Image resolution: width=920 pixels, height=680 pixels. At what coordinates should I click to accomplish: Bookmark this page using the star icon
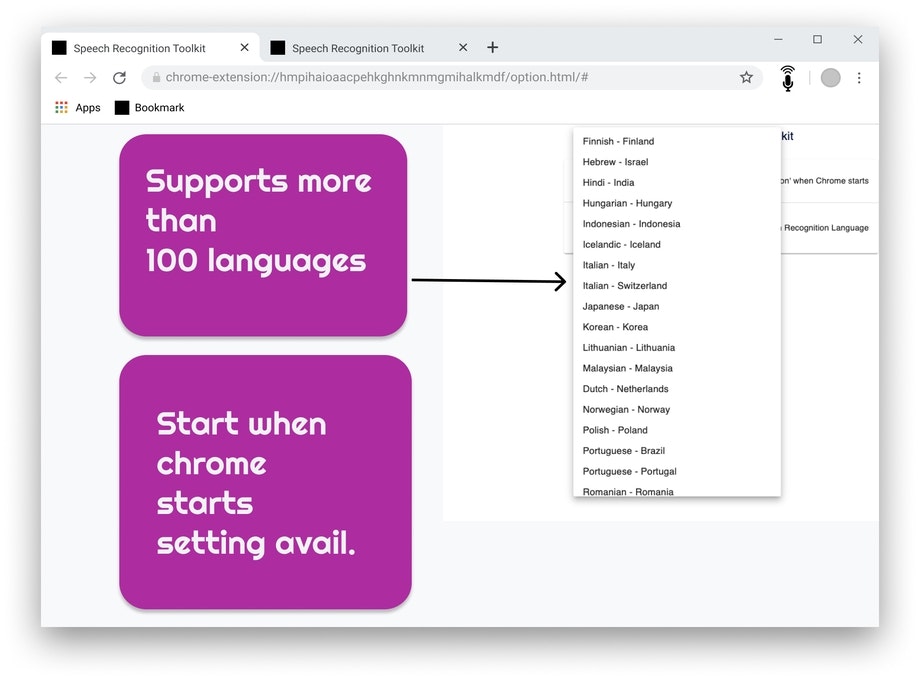[x=746, y=77]
